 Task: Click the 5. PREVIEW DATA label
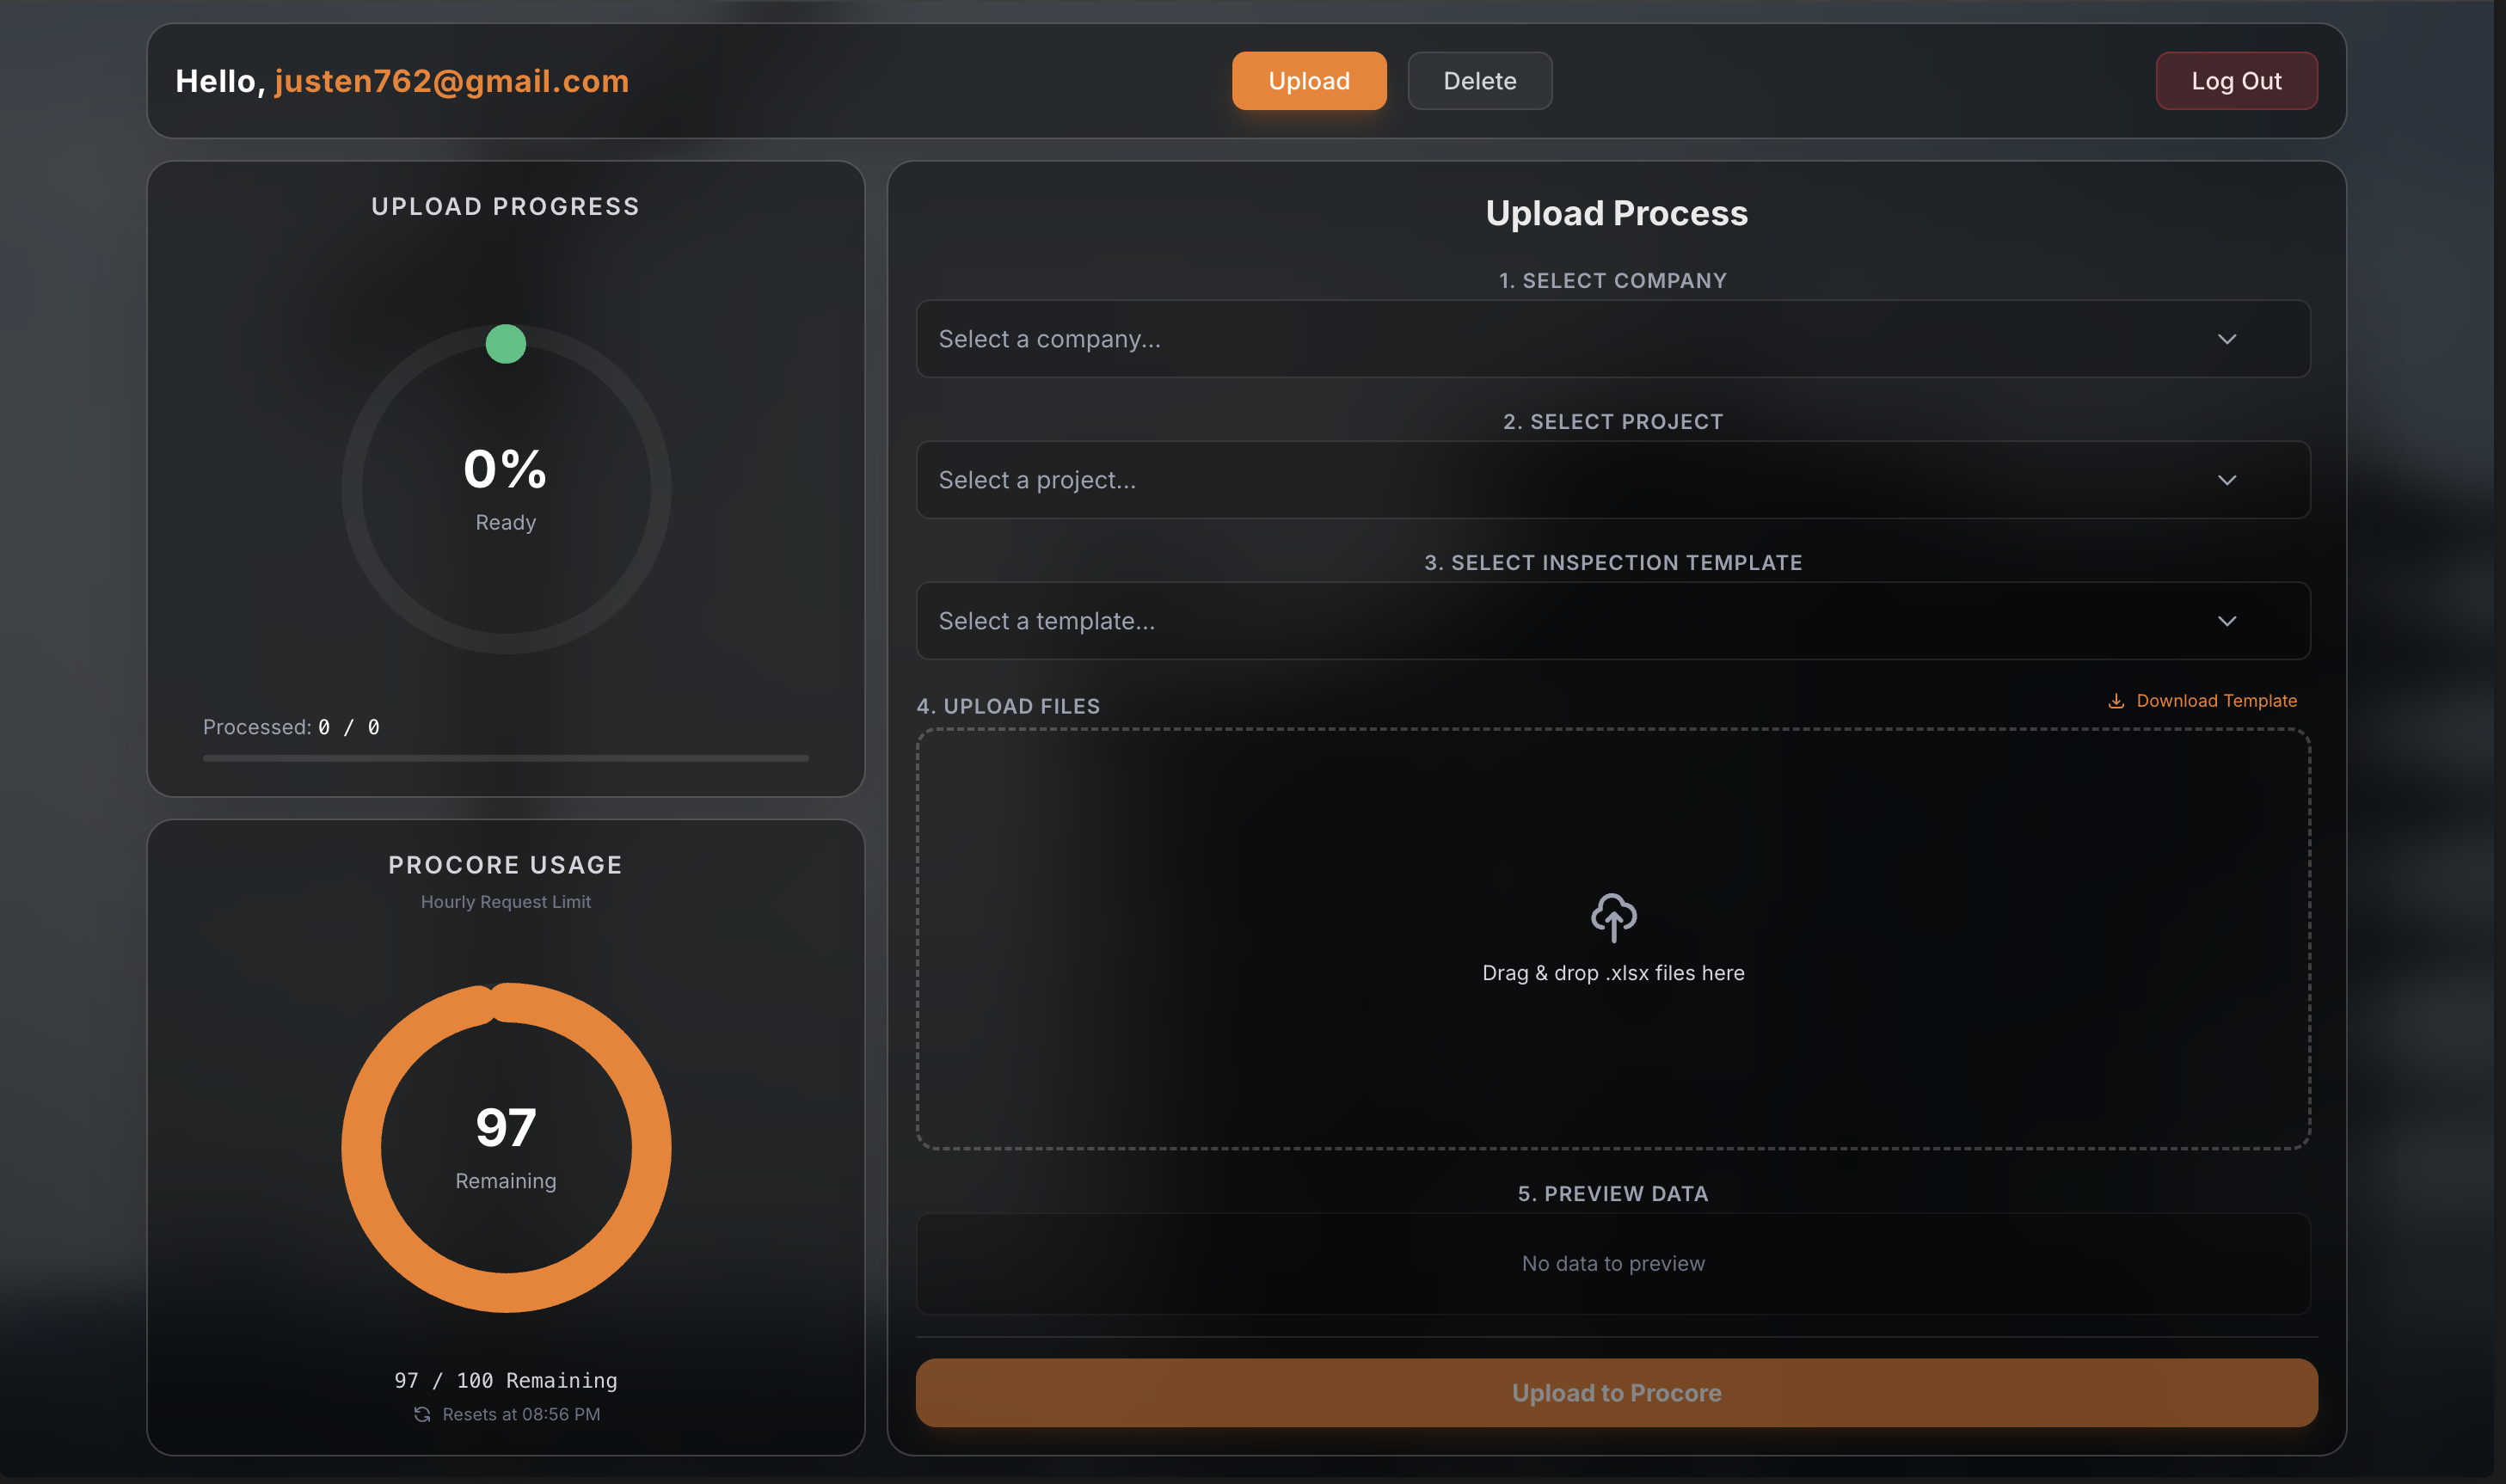pyautogui.click(x=1613, y=1193)
